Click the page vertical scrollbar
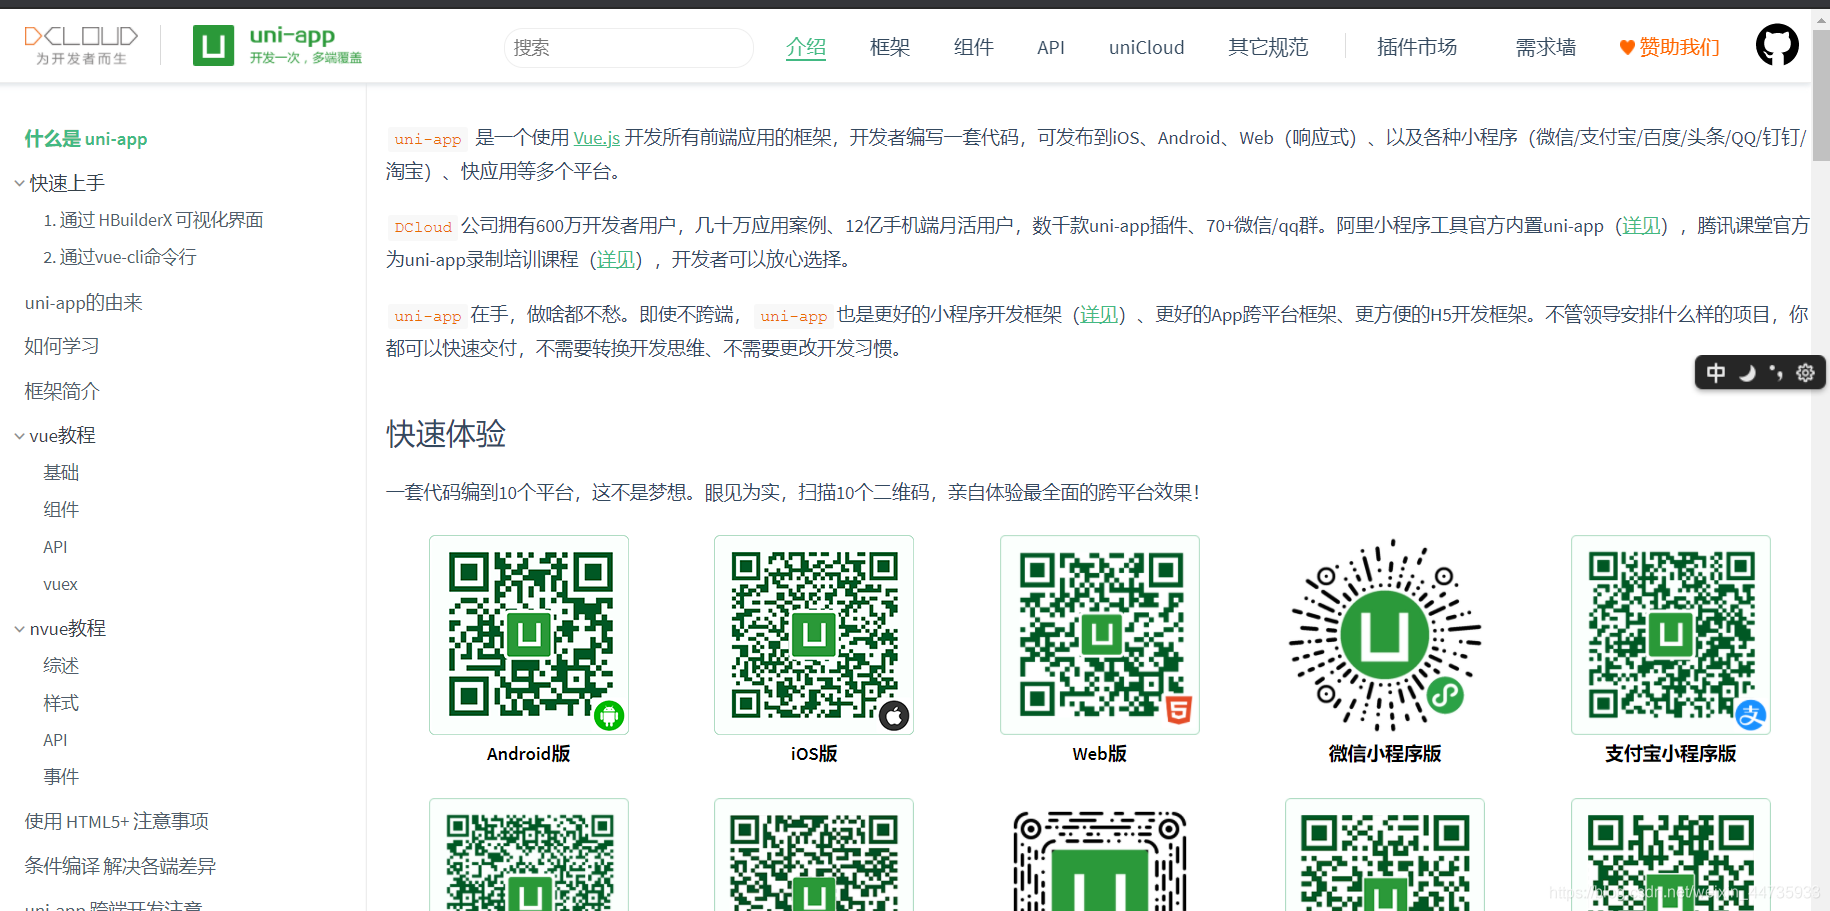 pos(1821,96)
